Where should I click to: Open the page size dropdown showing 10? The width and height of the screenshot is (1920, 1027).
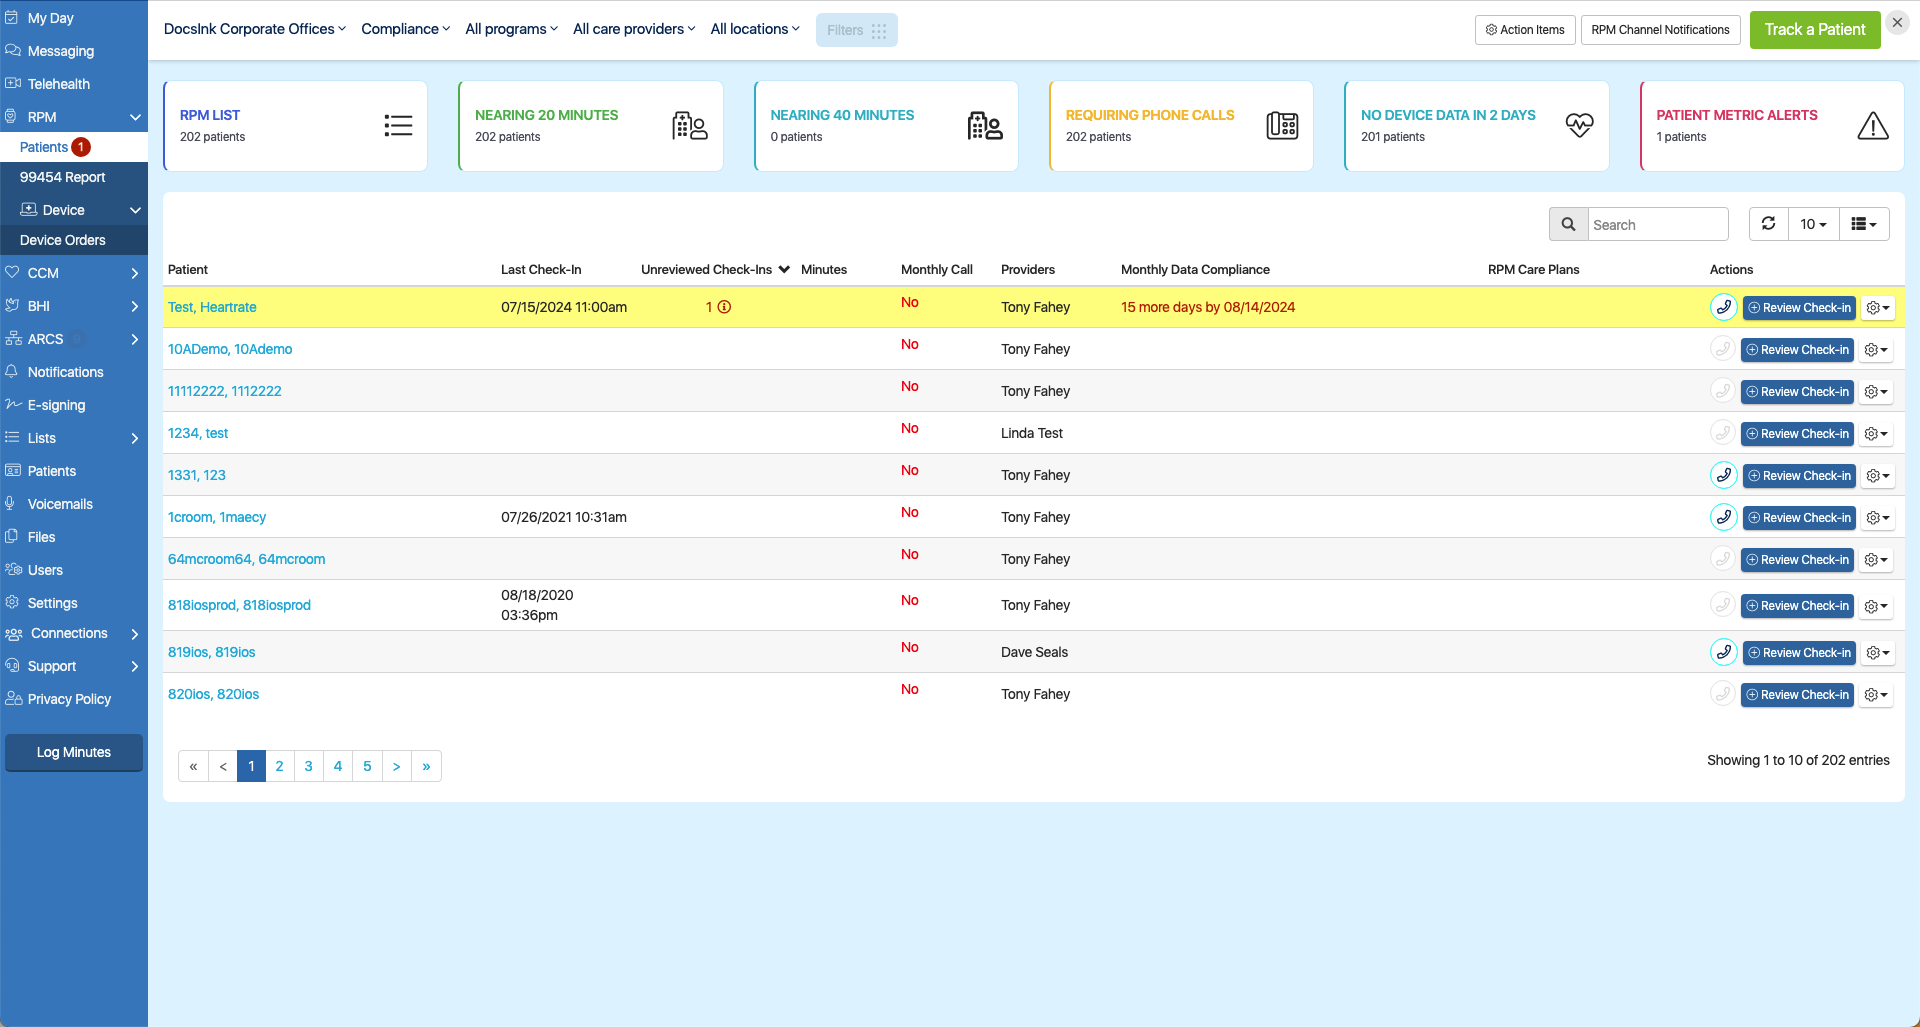point(1812,224)
